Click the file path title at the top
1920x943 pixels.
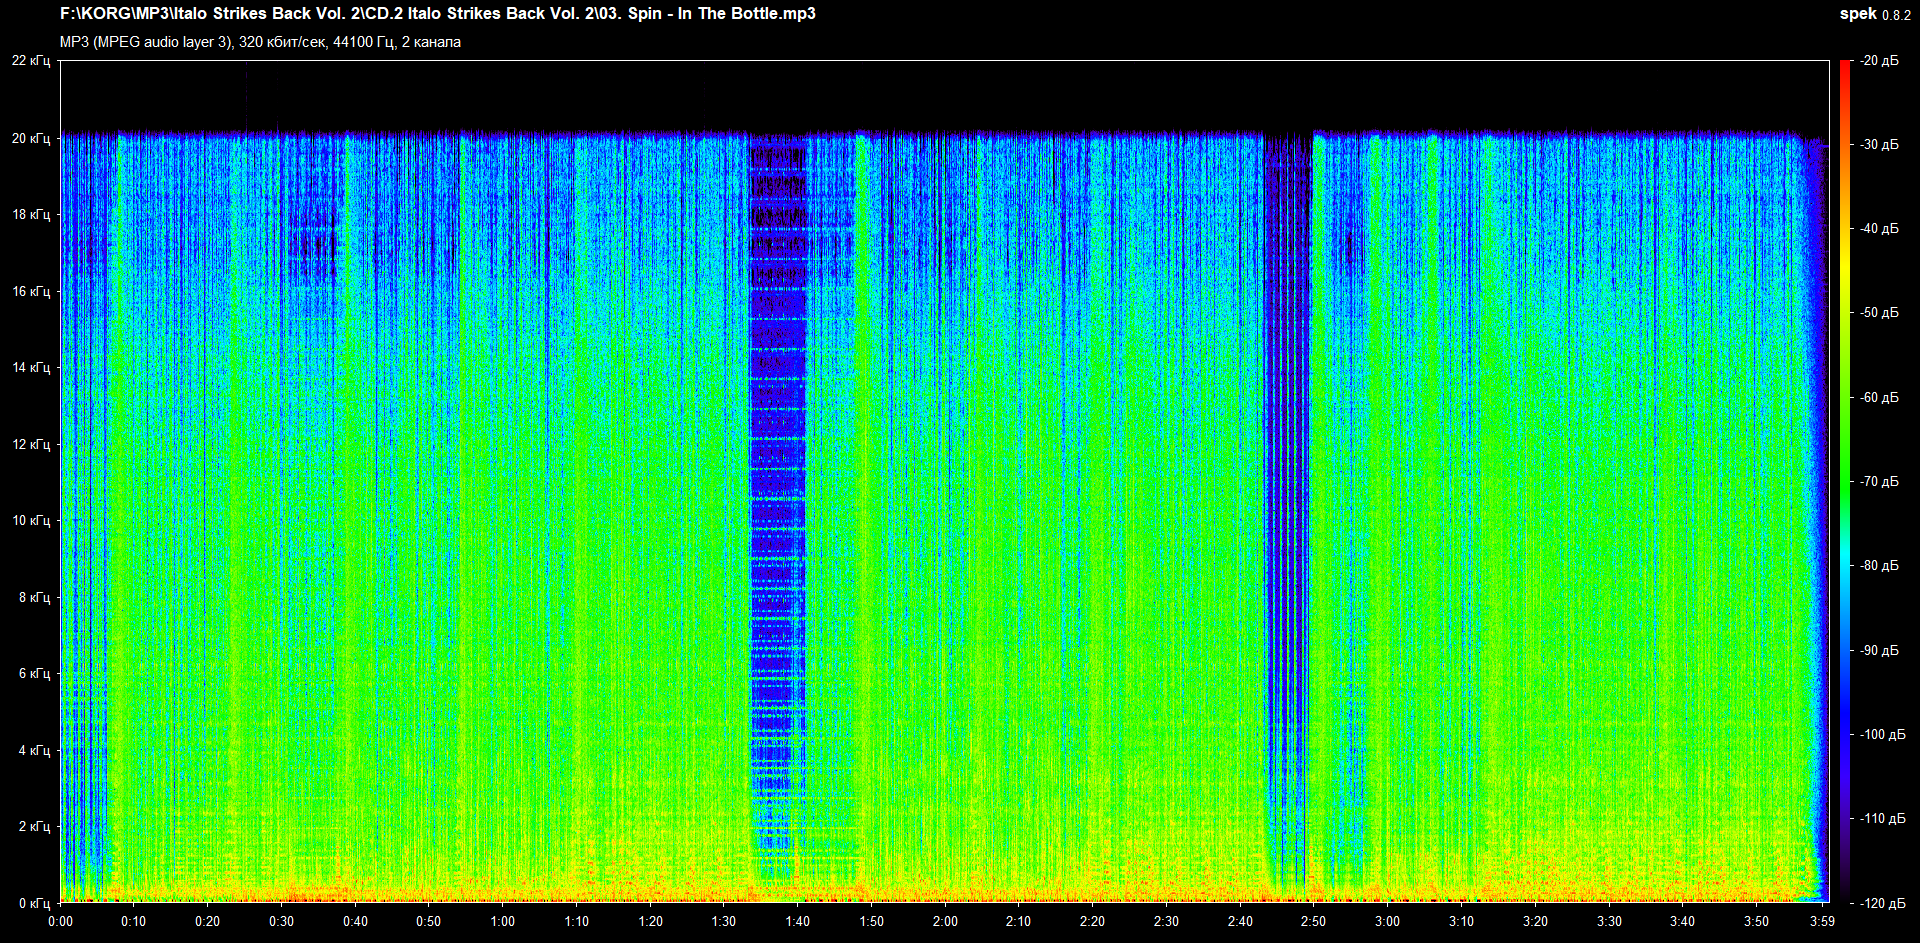click(x=437, y=14)
